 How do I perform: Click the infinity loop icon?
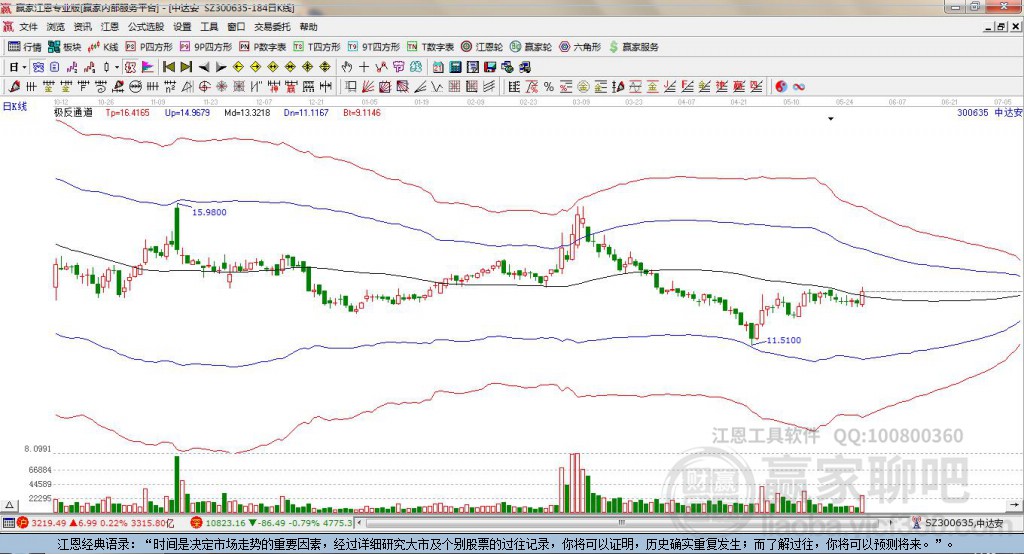point(799,86)
